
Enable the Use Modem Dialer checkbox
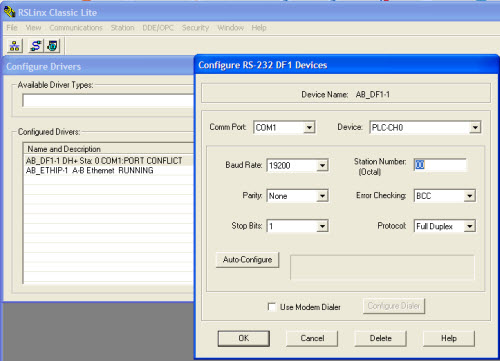click(272, 307)
